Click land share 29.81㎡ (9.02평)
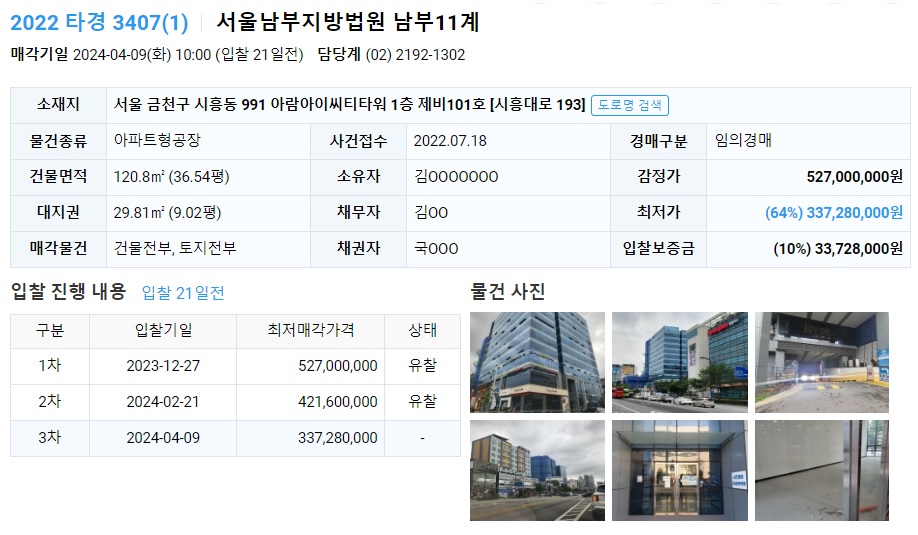918x535 pixels. point(167,212)
